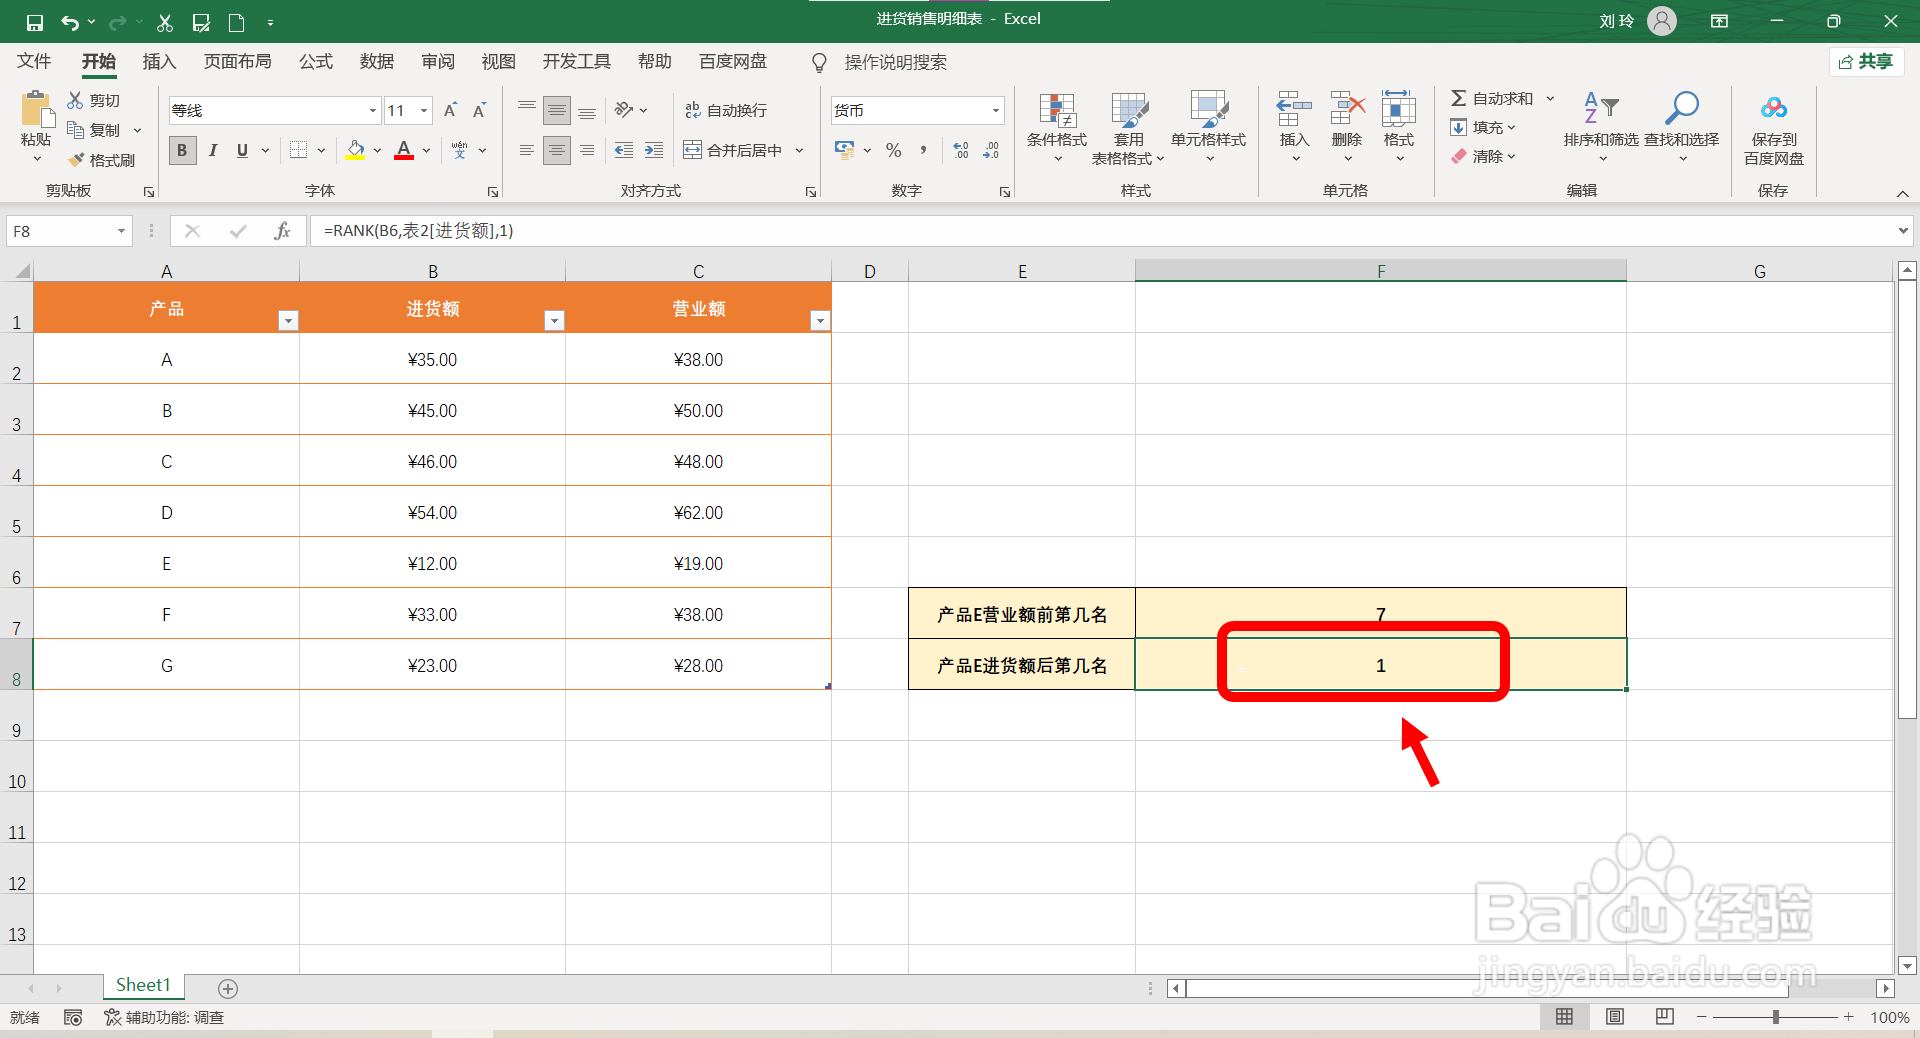Click the Paste clipboard icon

point(37,108)
